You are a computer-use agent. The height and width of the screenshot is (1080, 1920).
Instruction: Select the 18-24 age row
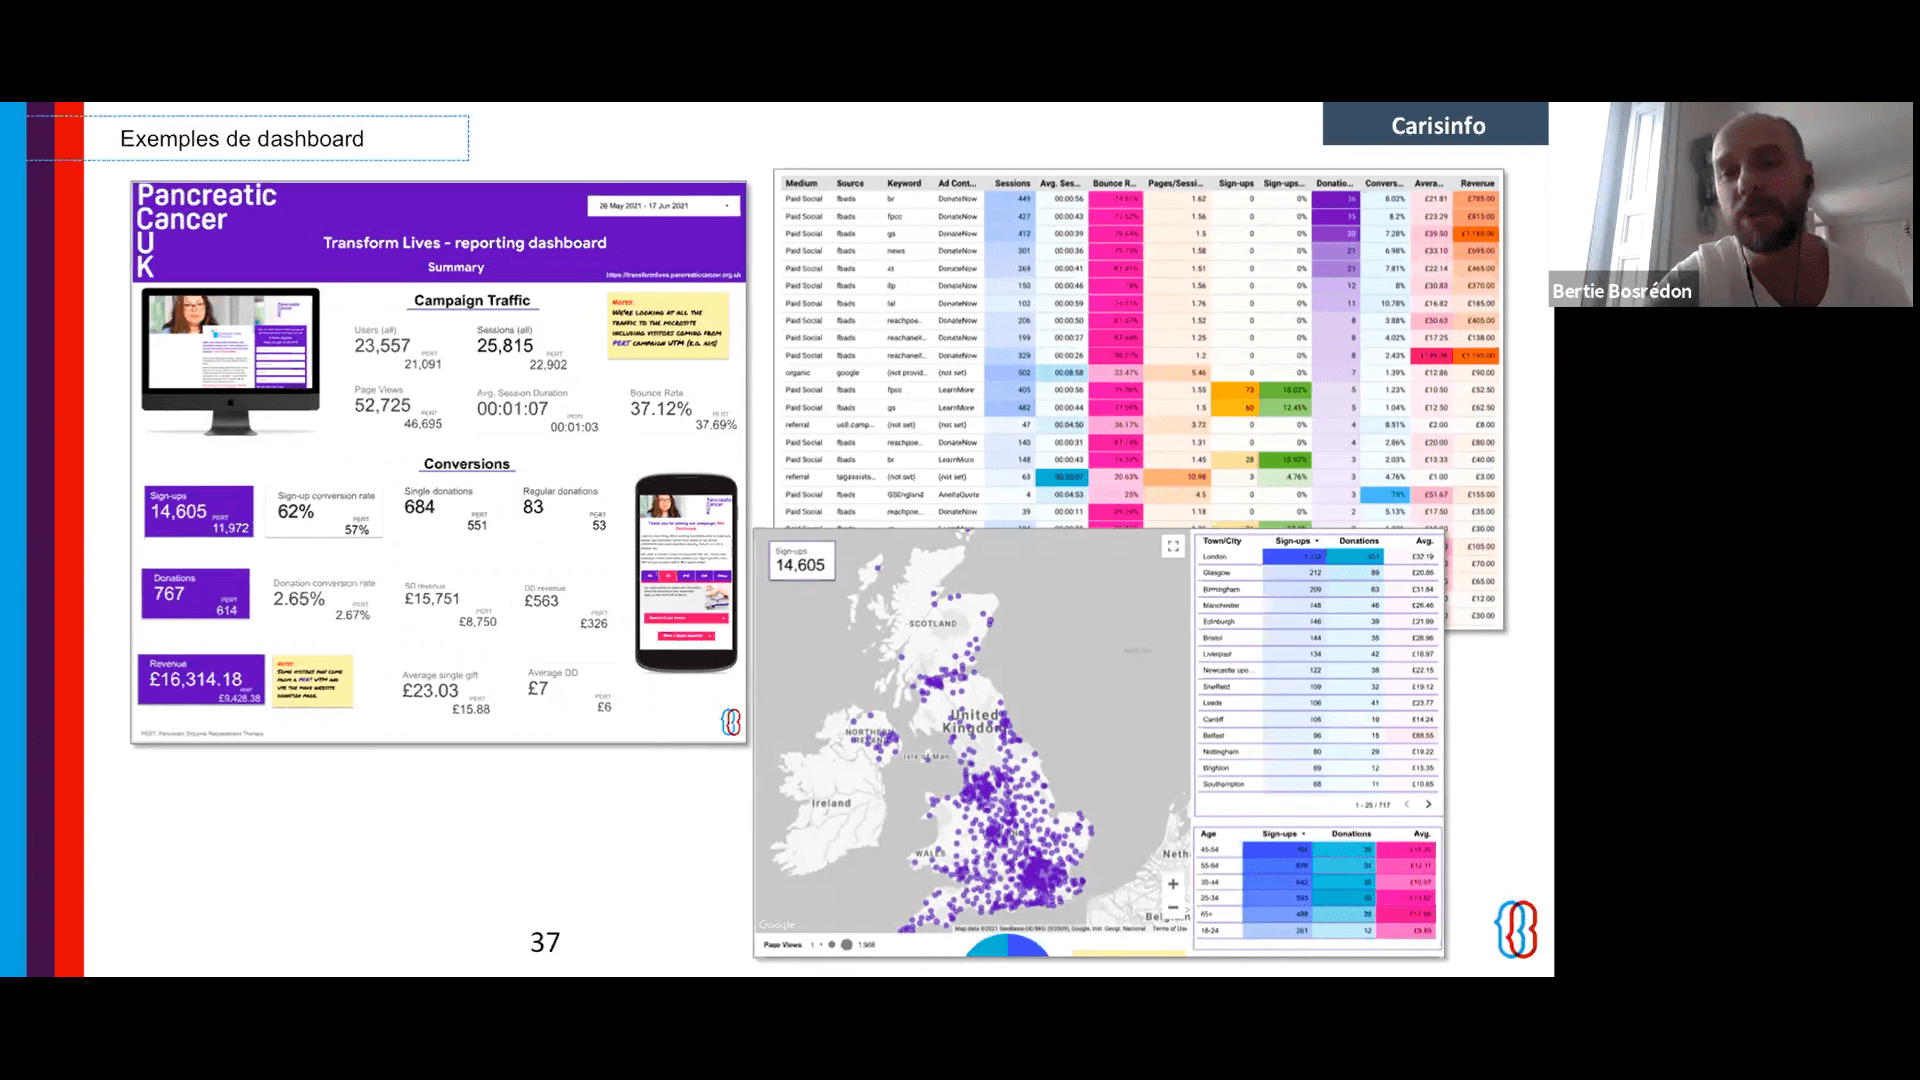click(x=1317, y=930)
